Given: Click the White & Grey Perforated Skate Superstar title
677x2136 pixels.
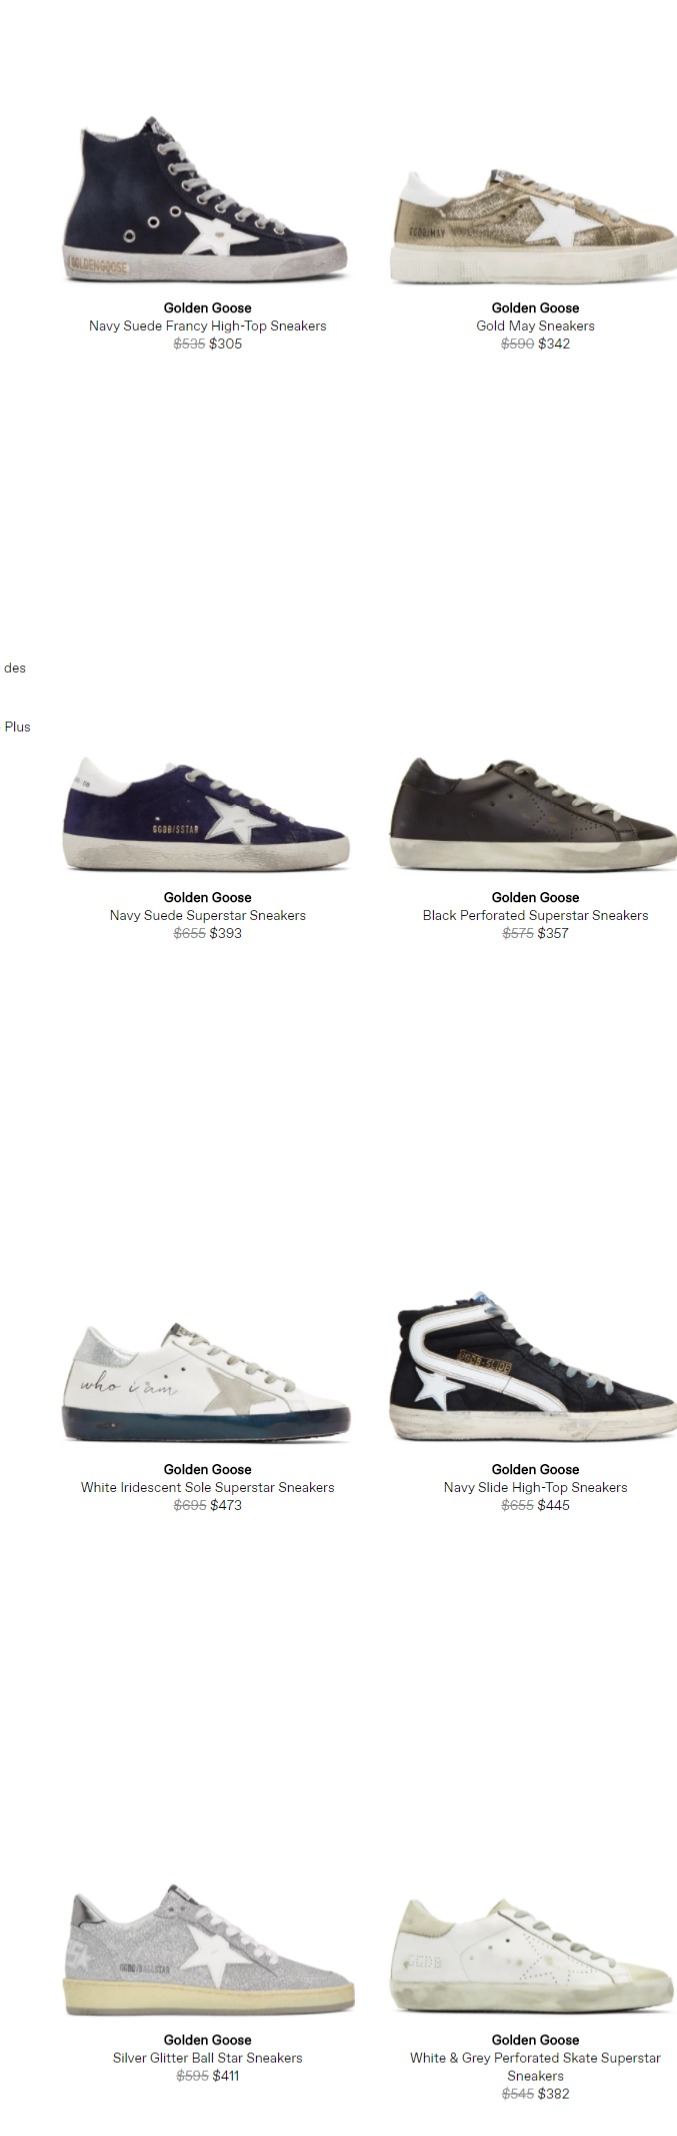Looking at the screenshot, I should coord(535,2066).
